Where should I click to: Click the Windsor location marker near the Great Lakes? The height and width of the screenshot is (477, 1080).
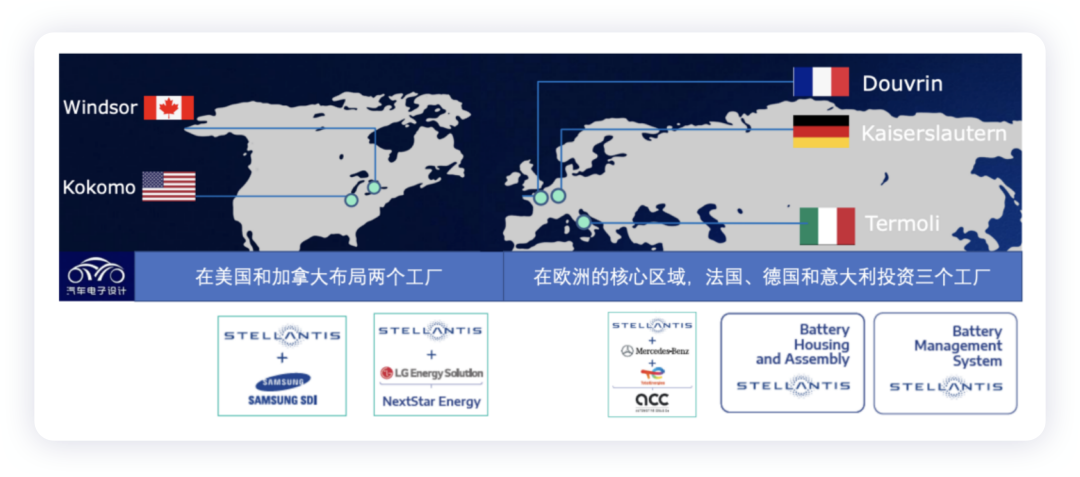point(373,187)
